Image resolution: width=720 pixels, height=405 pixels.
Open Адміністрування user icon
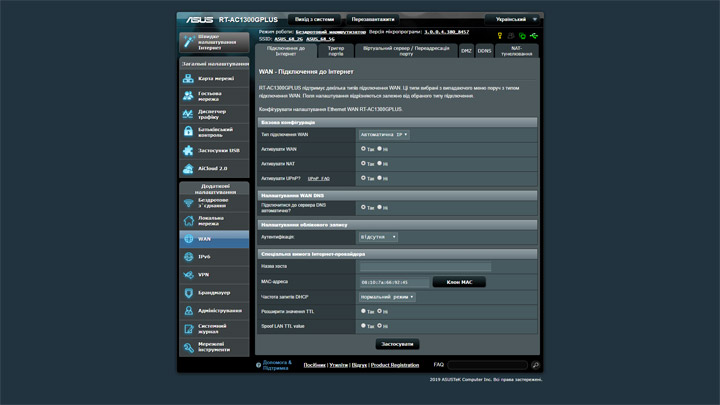coord(188,311)
